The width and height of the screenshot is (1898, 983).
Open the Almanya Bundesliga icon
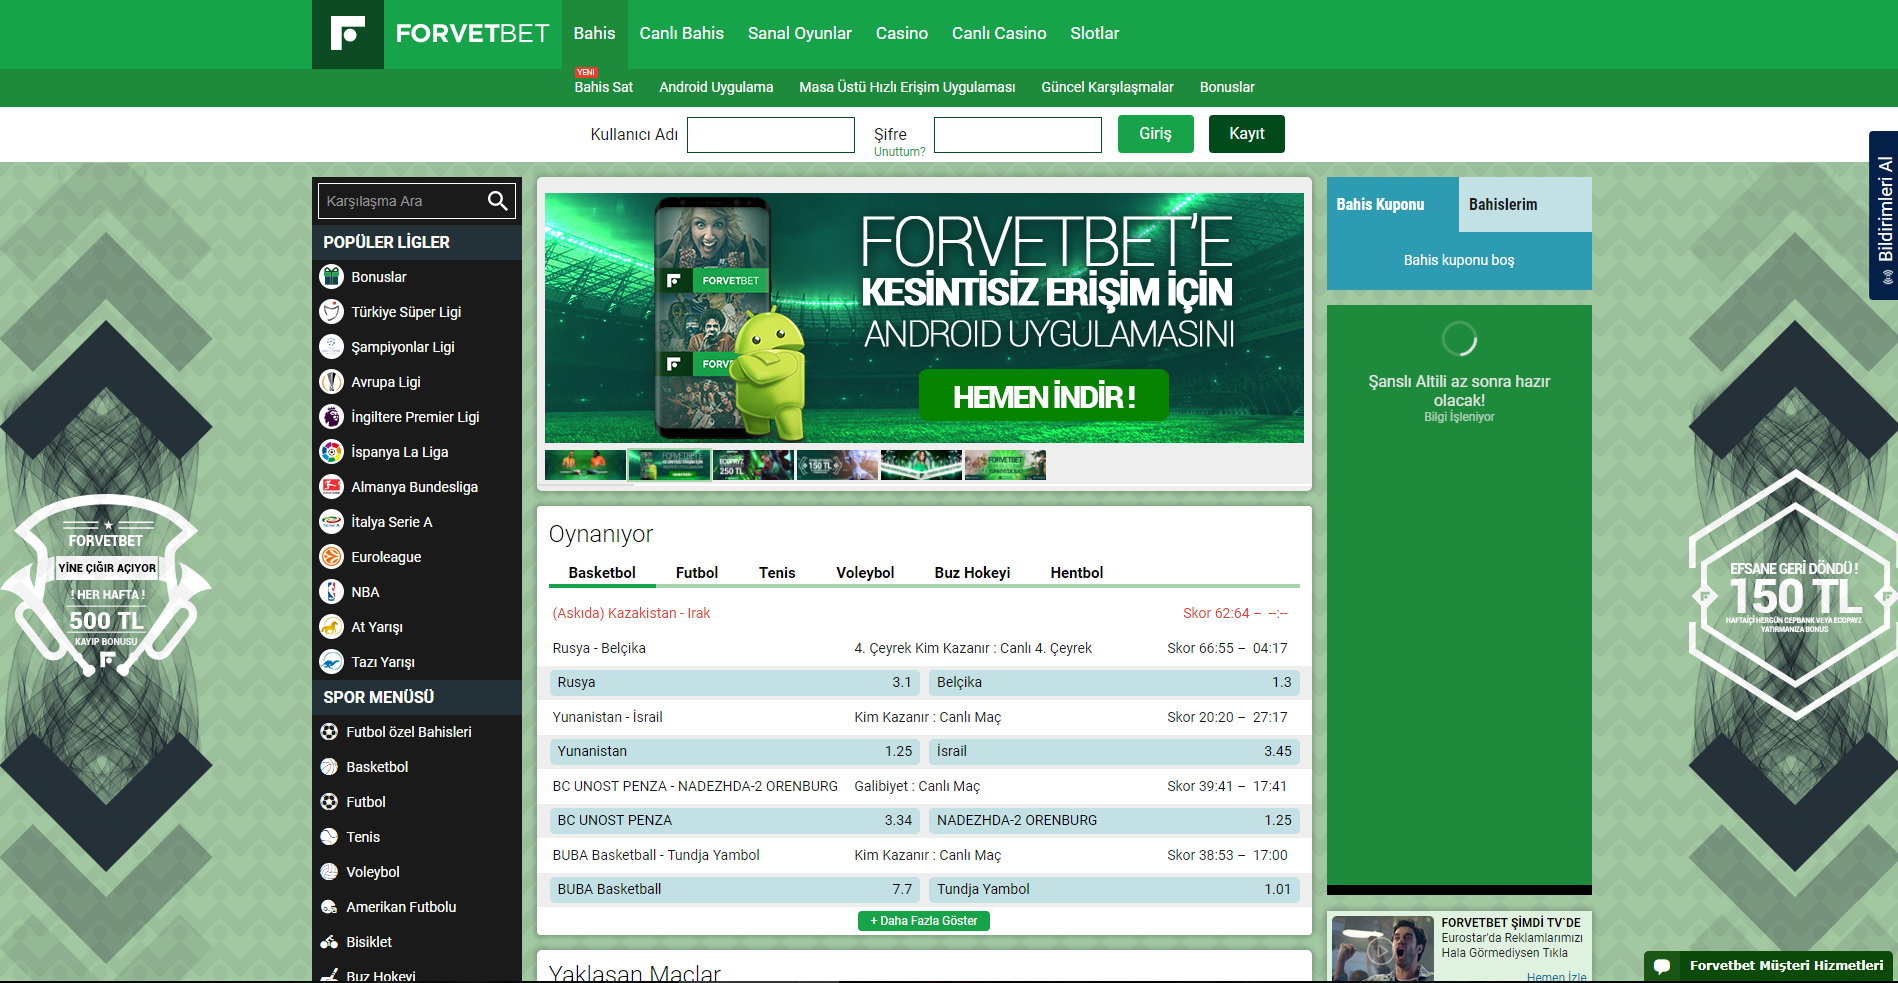[331, 487]
